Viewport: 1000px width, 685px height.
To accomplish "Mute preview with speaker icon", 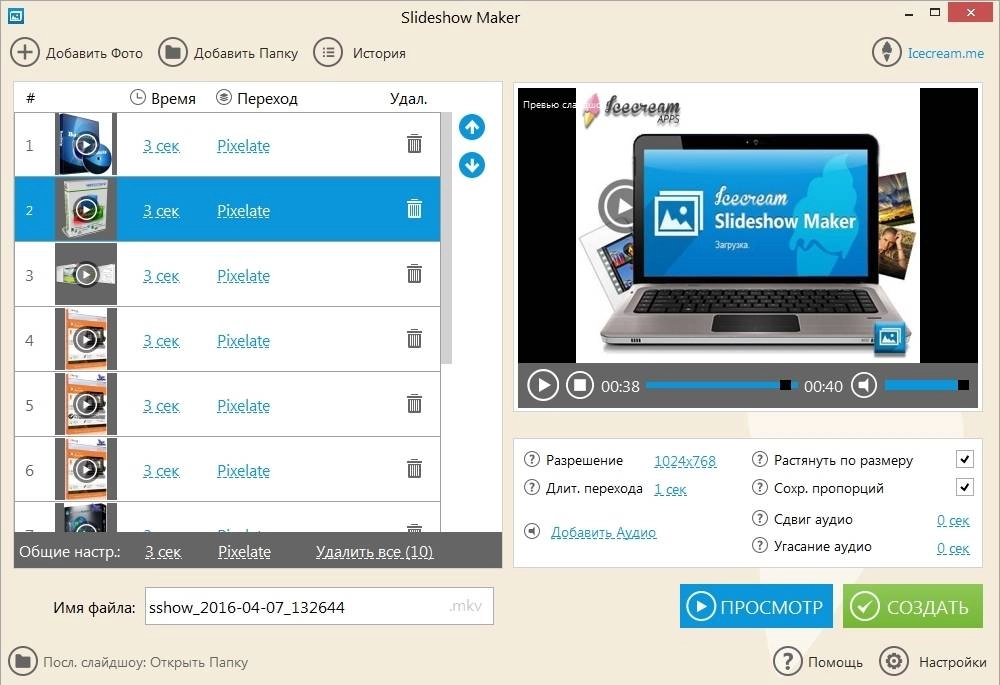I will pyautogui.click(x=864, y=385).
